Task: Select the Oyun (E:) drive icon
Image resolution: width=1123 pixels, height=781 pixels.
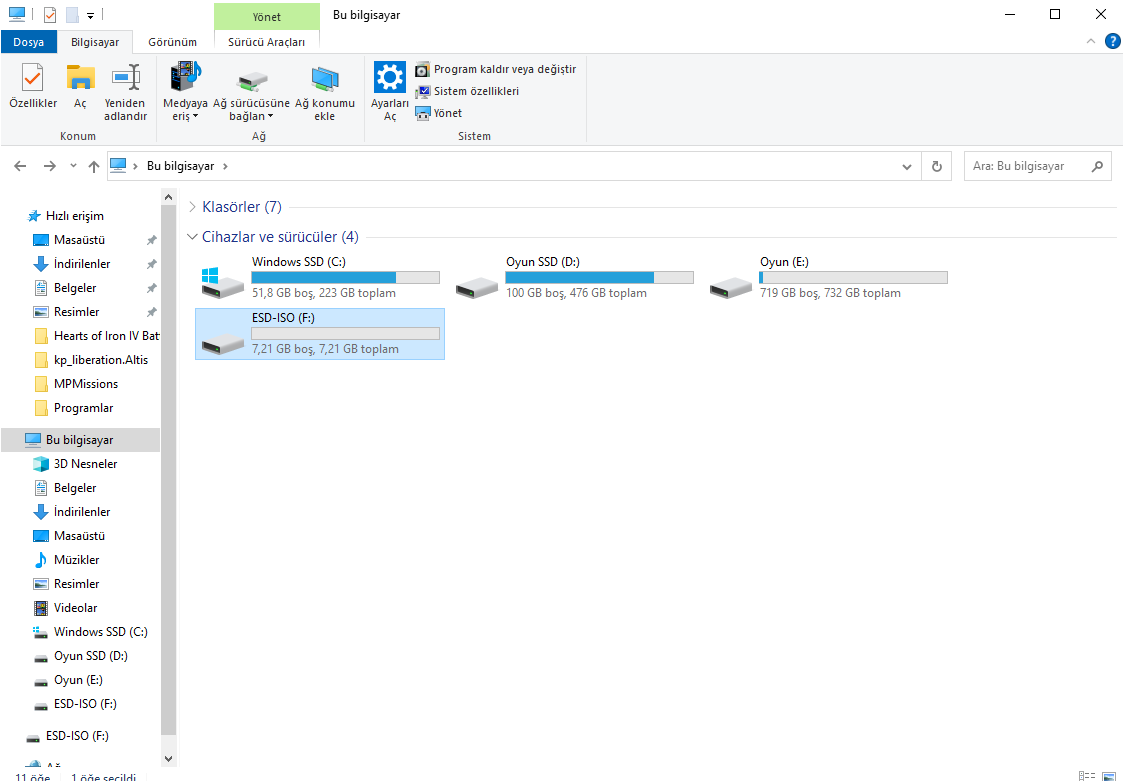Action: [x=731, y=287]
